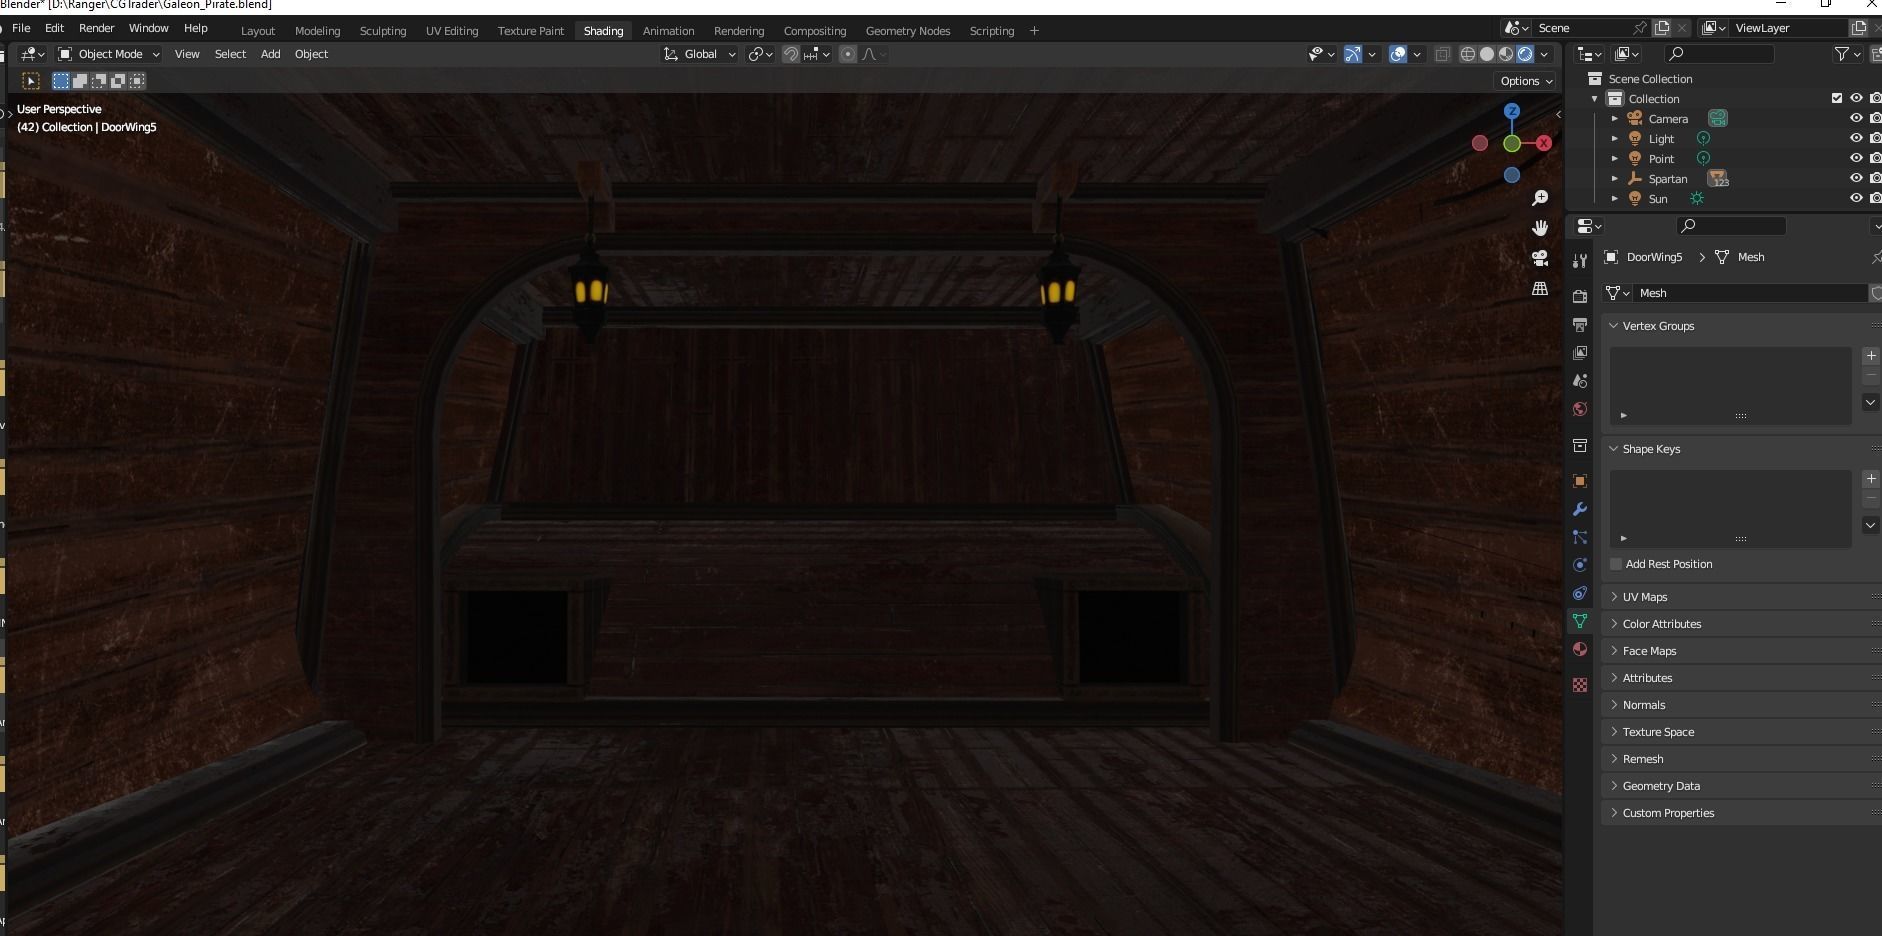Select the tweak/select box tool icon
The image size is (1882, 936).
pyautogui.click(x=31, y=81)
